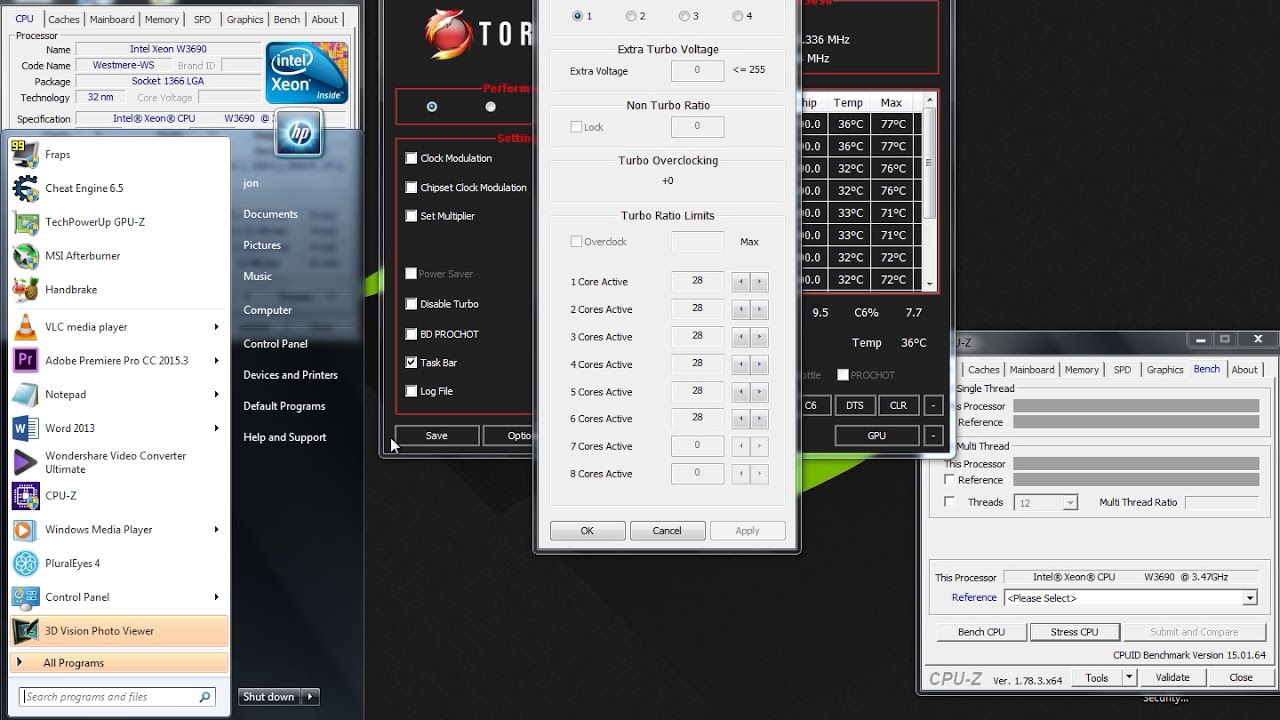Uncheck Task Bar checkbox
This screenshot has height=720, width=1280.
pyautogui.click(x=411, y=362)
